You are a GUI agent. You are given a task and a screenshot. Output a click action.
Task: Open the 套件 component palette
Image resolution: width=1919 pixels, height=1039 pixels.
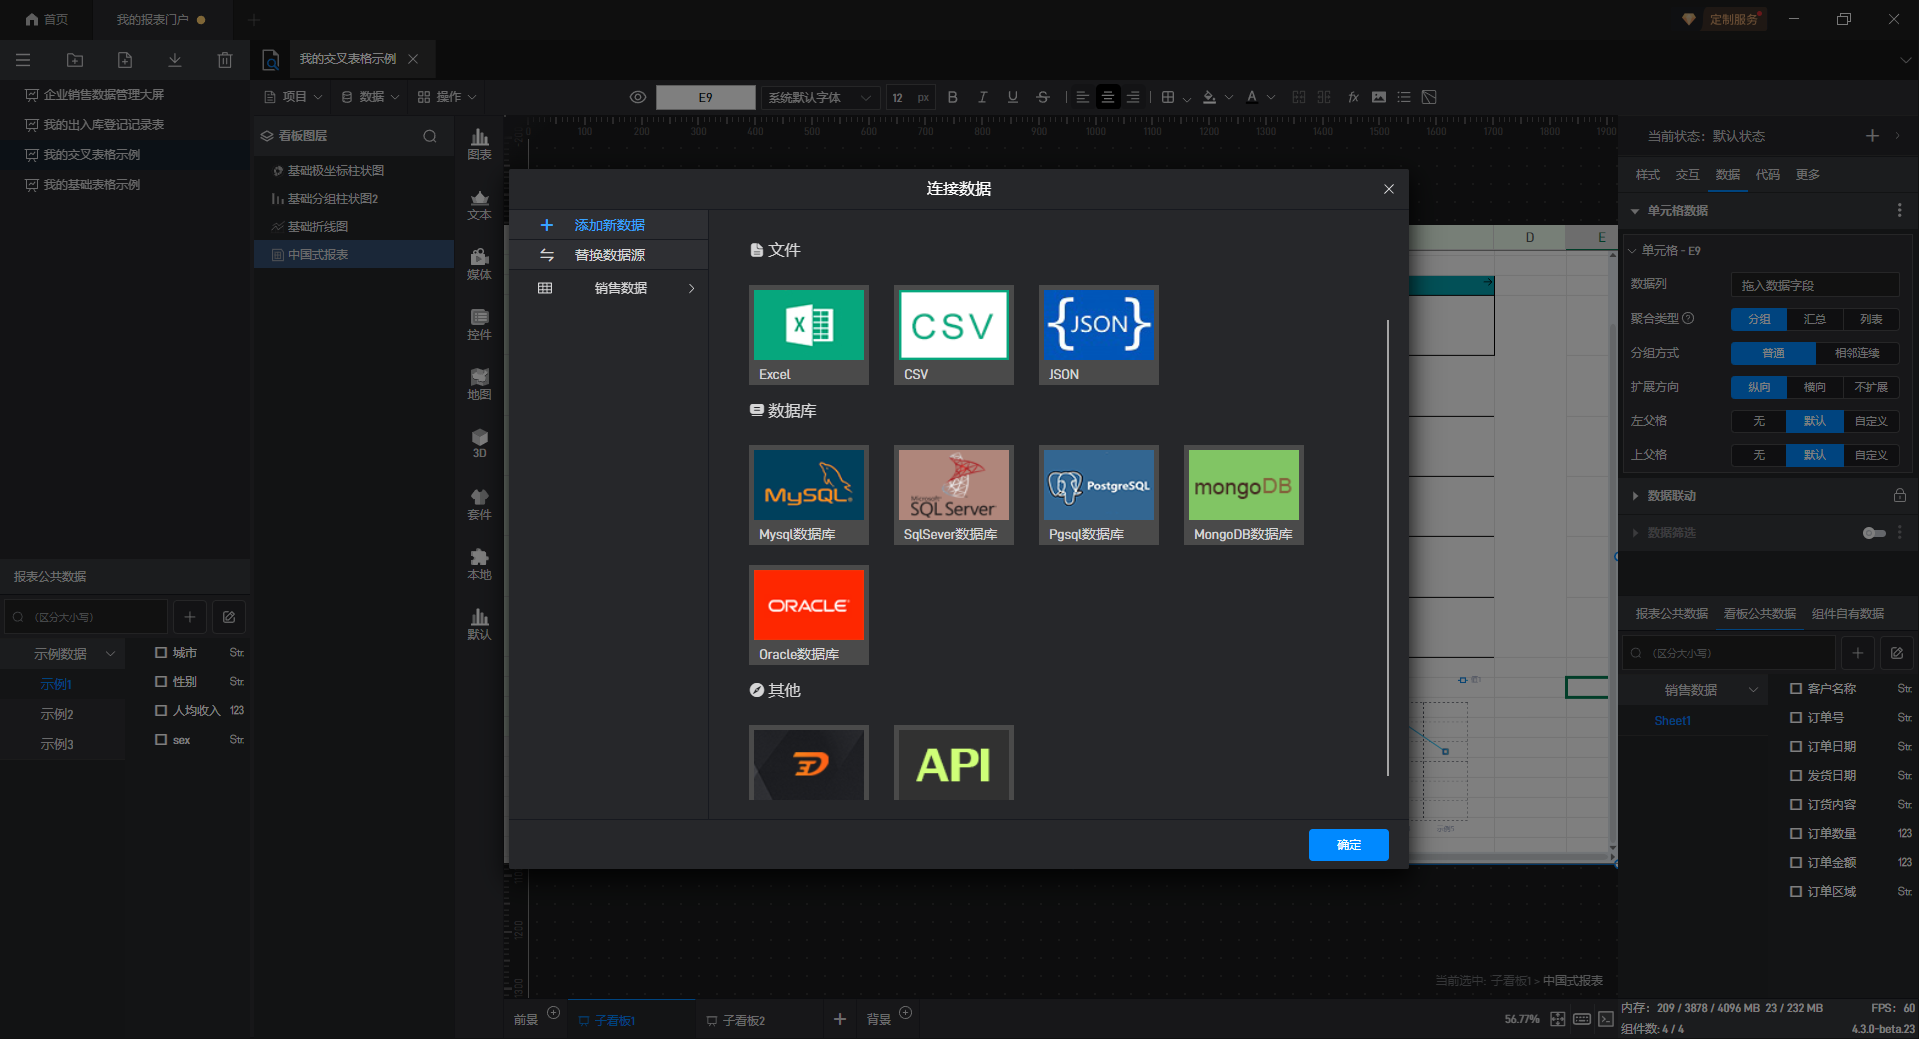coord(479,505)
